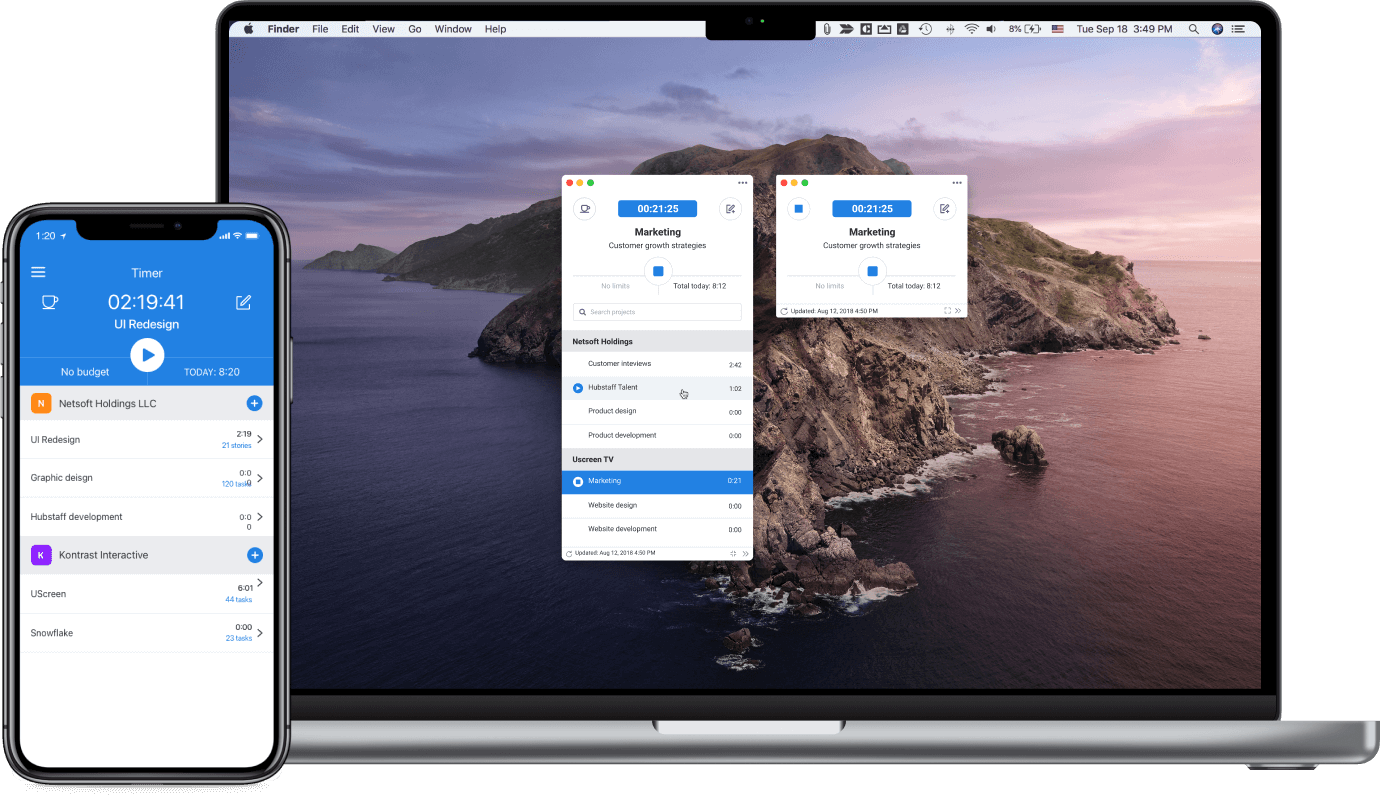The image size is (1380, 800).
Task: Stop the timer with the center stop button, compact window
Action: [x=872, y=271]
